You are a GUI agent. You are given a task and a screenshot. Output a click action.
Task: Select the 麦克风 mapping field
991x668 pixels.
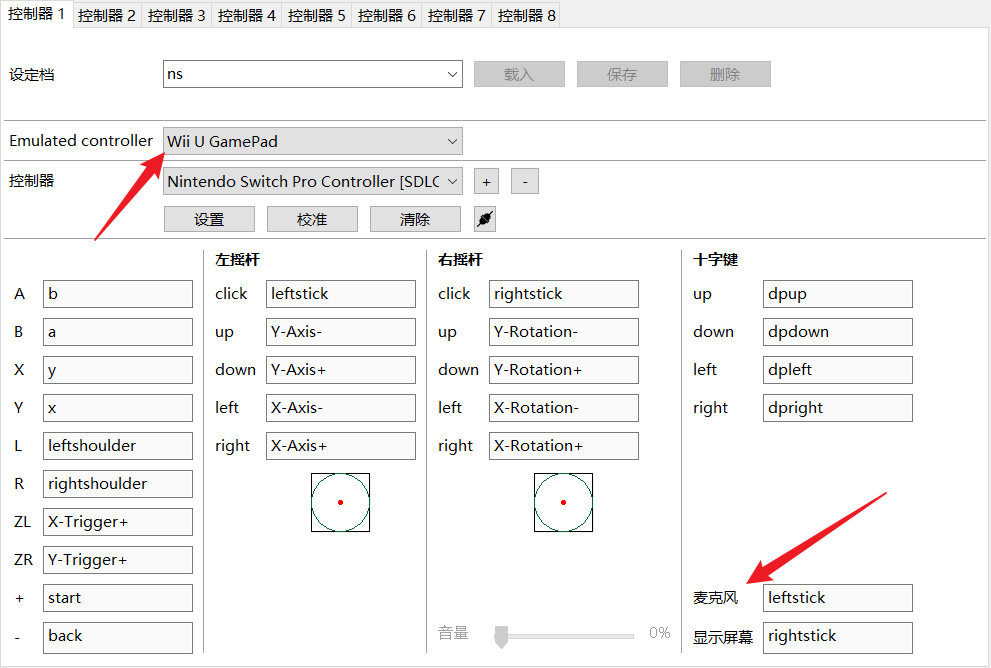[837, 598]
